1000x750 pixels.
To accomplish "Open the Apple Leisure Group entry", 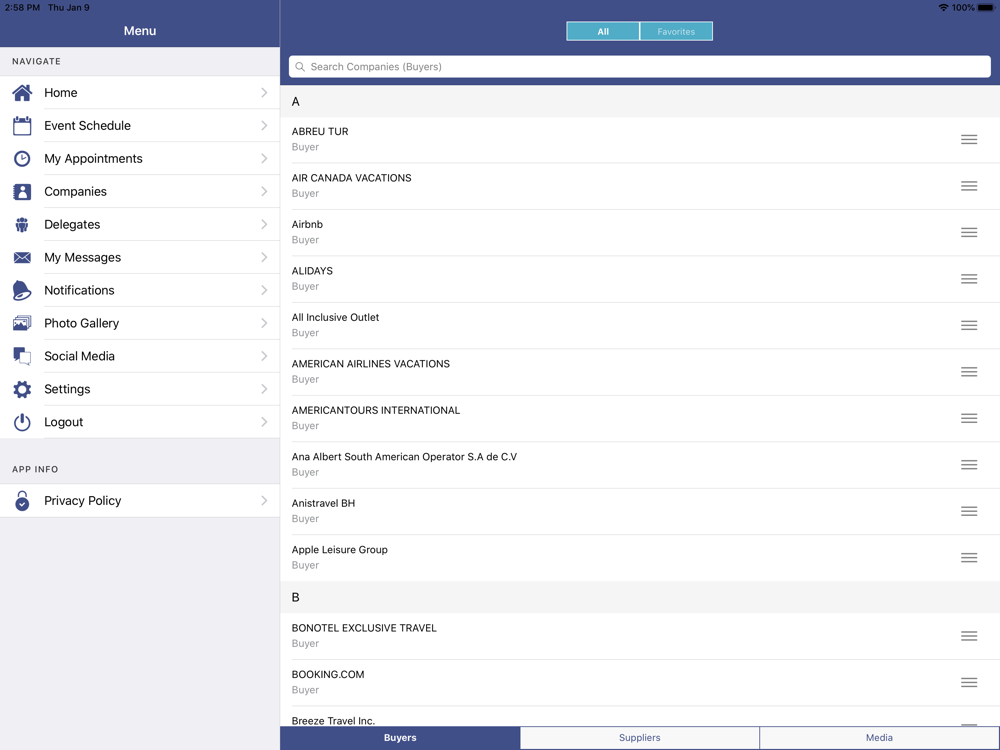I will (x=640, y=558).
